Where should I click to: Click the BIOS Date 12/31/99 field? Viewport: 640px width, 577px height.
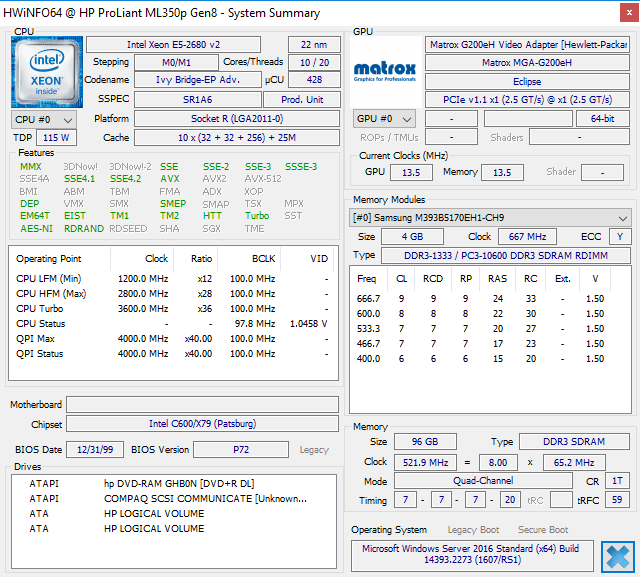pos(95,450)
